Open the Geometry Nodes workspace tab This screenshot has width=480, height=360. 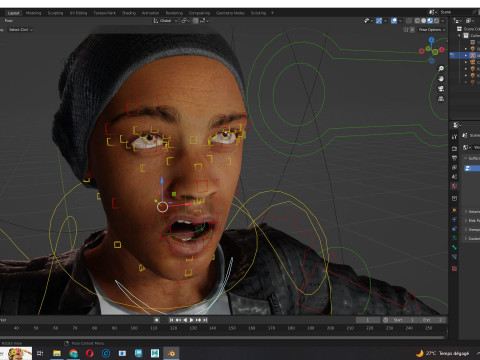click(230, 13)
